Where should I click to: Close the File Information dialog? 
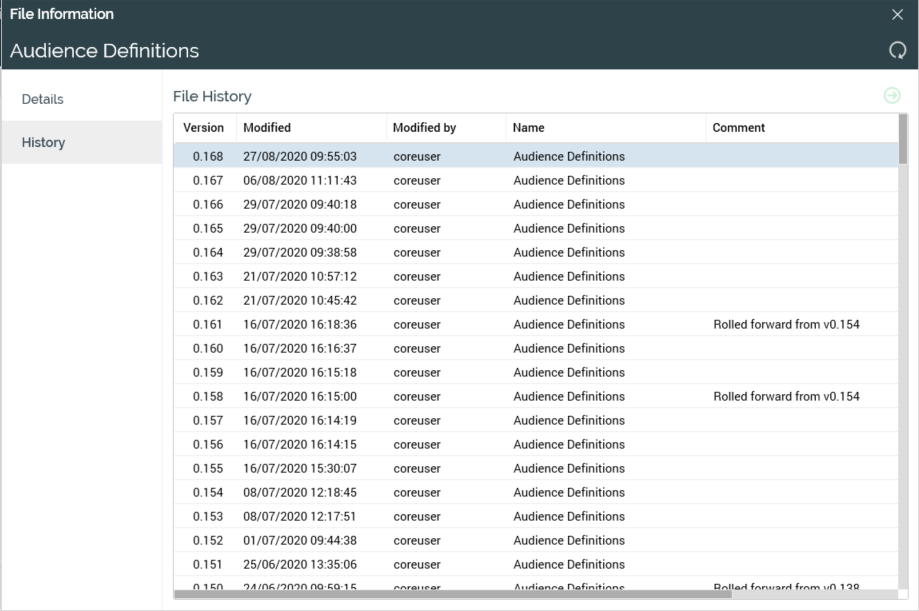click(x=897, y=14)
